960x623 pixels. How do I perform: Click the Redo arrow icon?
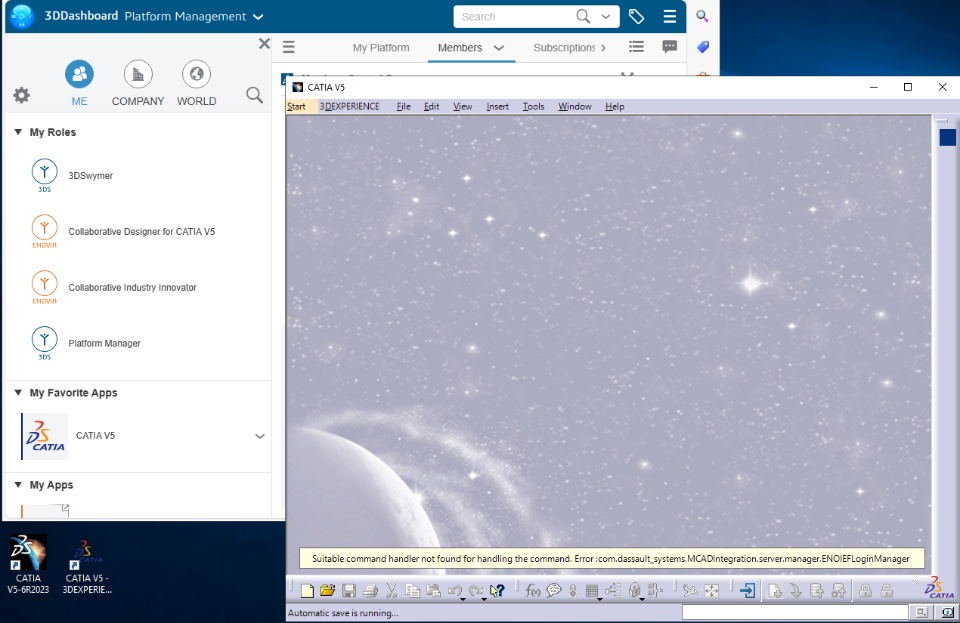[x=476, y=591]
